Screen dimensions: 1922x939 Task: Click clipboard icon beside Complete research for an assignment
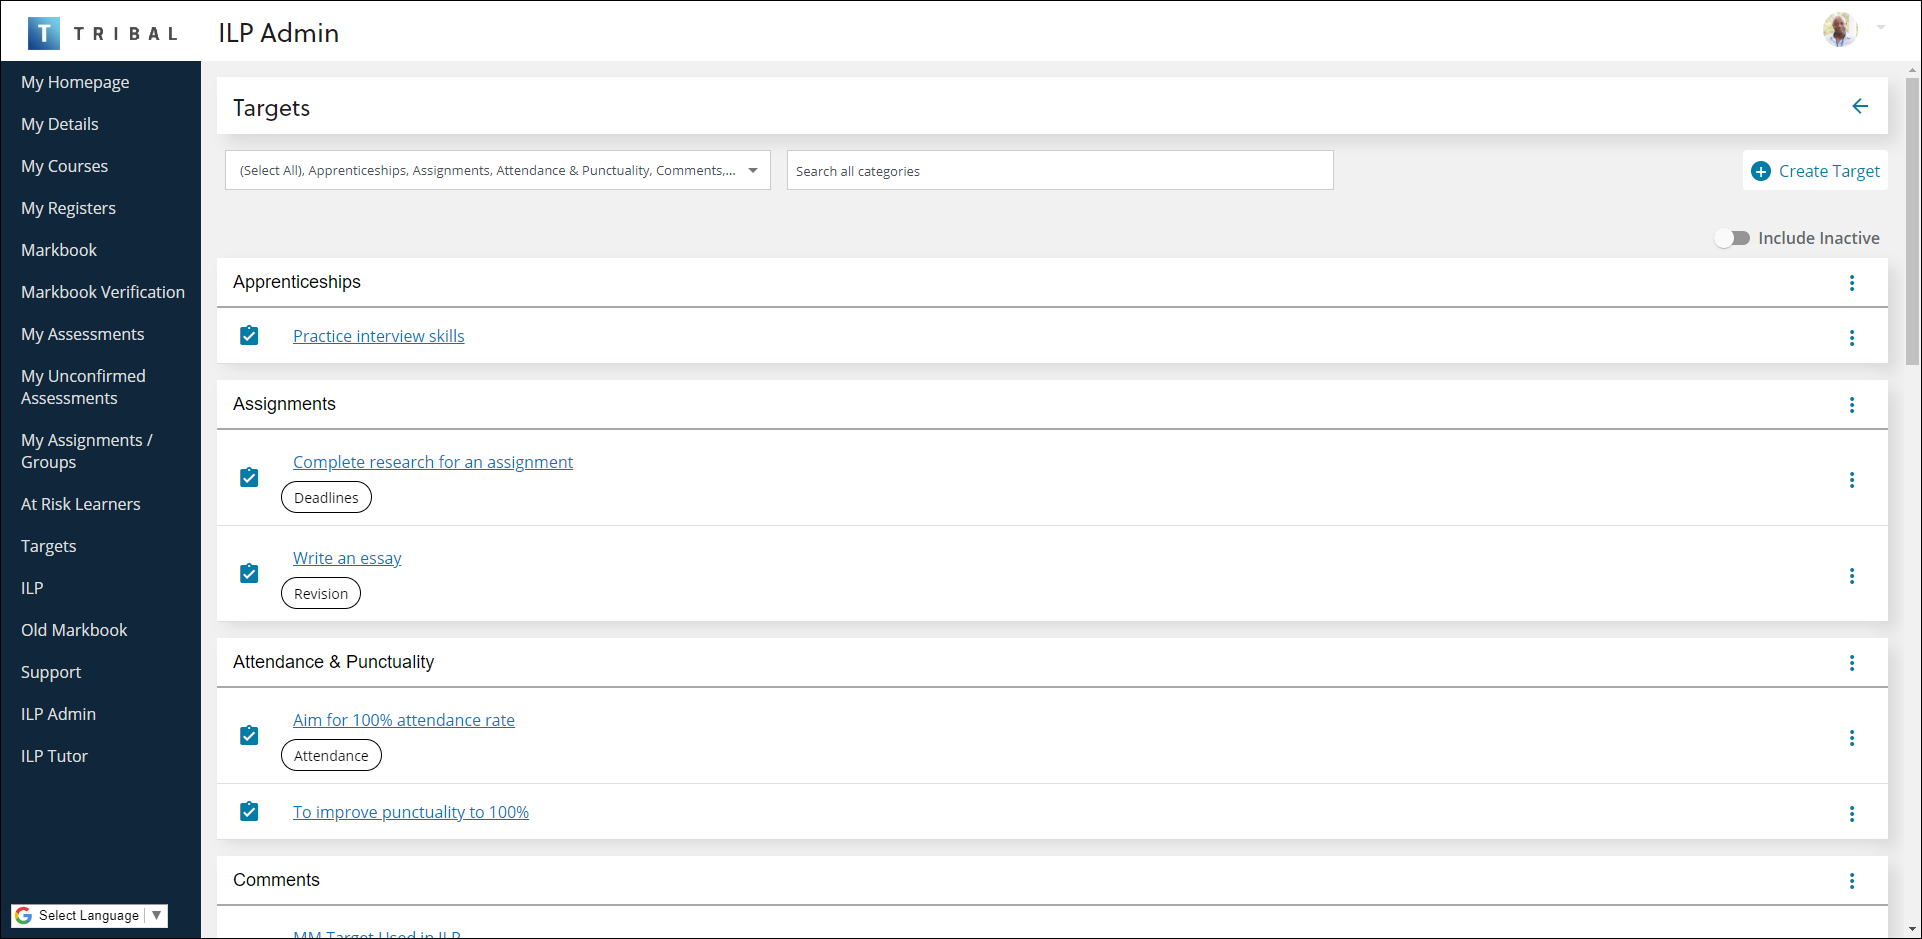coord(249,478)
